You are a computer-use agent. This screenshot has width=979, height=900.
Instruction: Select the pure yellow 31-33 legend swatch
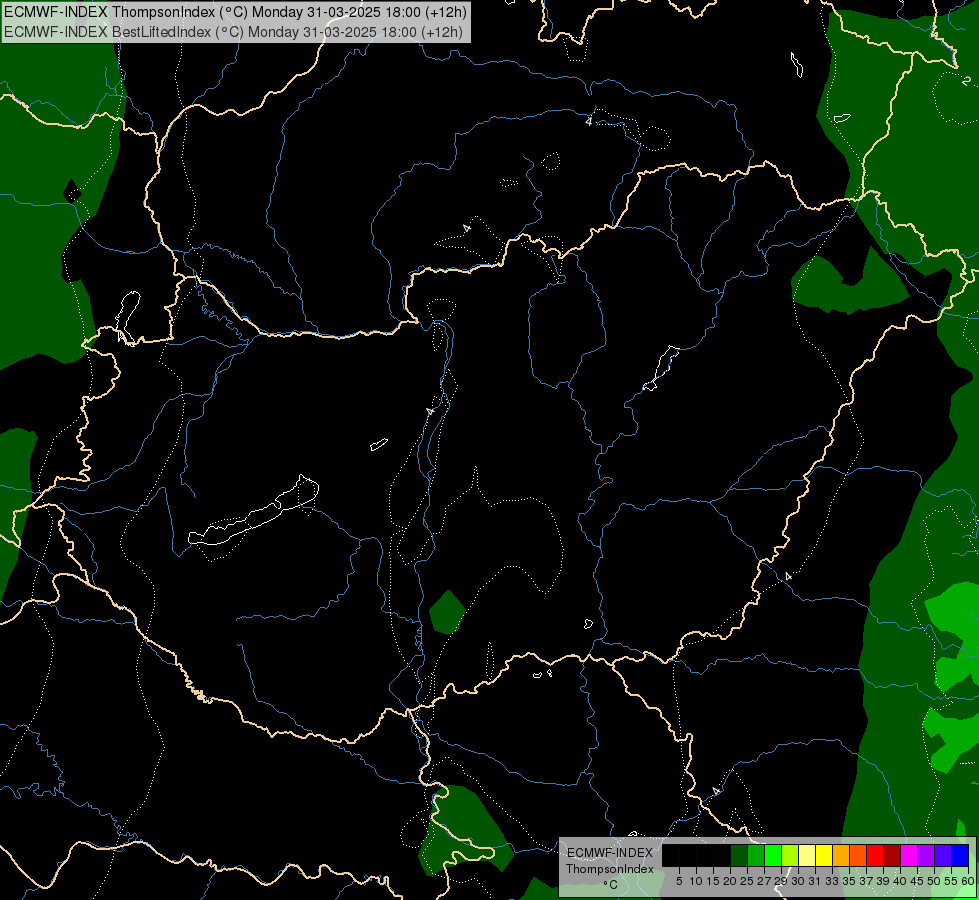point(824,855)
